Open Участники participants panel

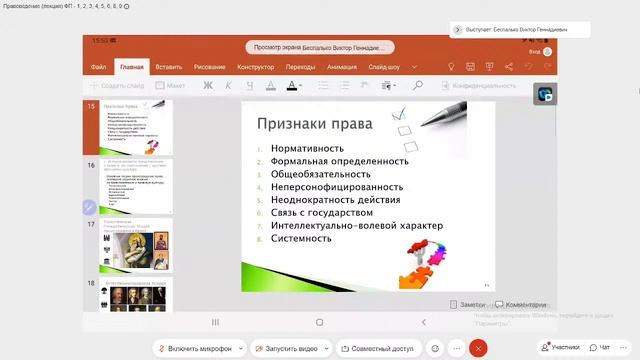[x=560, y=347]
